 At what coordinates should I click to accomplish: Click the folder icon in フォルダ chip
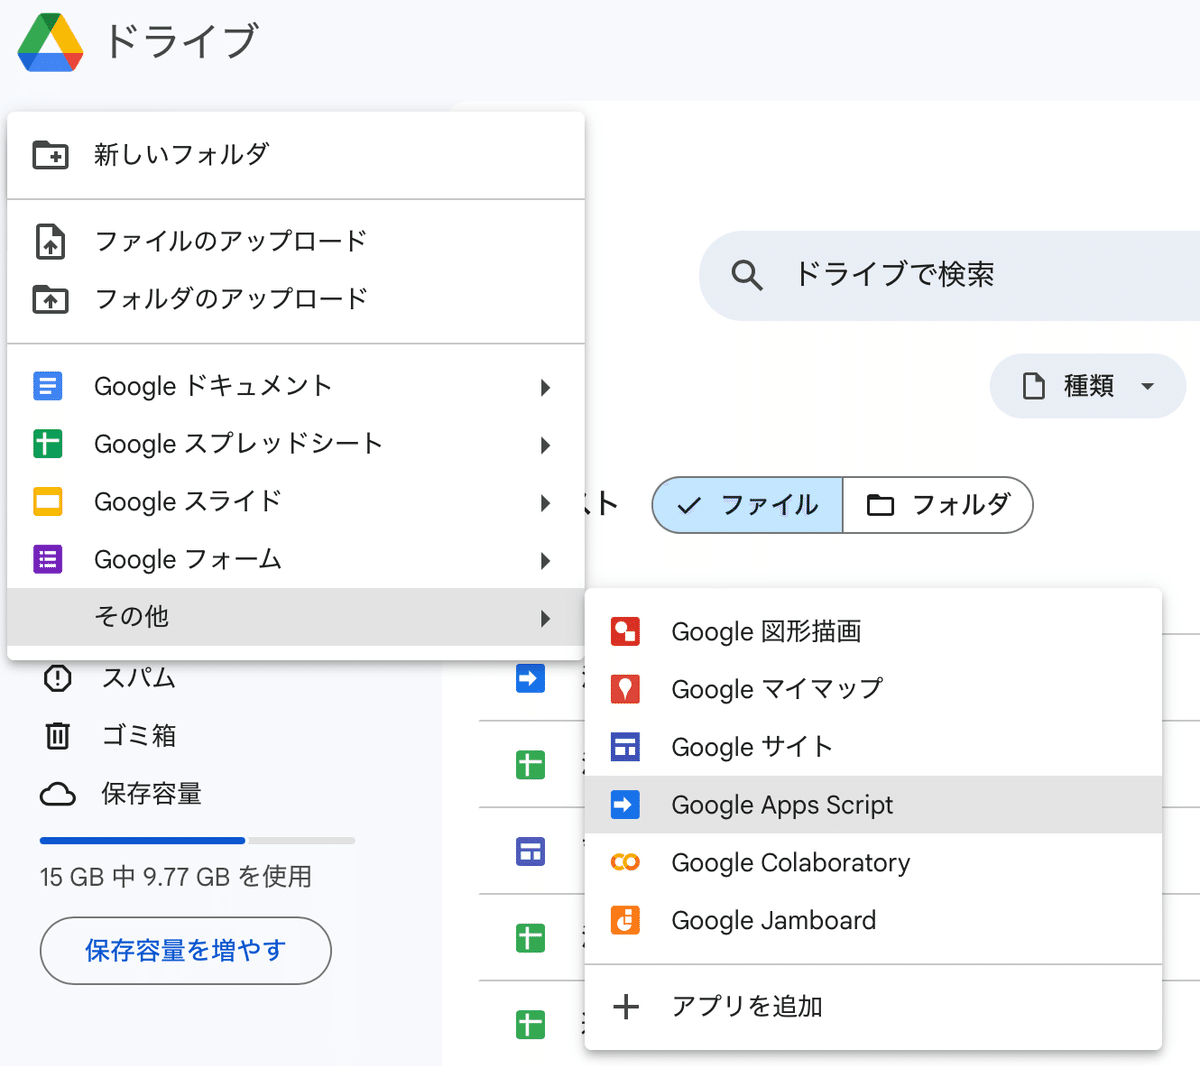881,505
